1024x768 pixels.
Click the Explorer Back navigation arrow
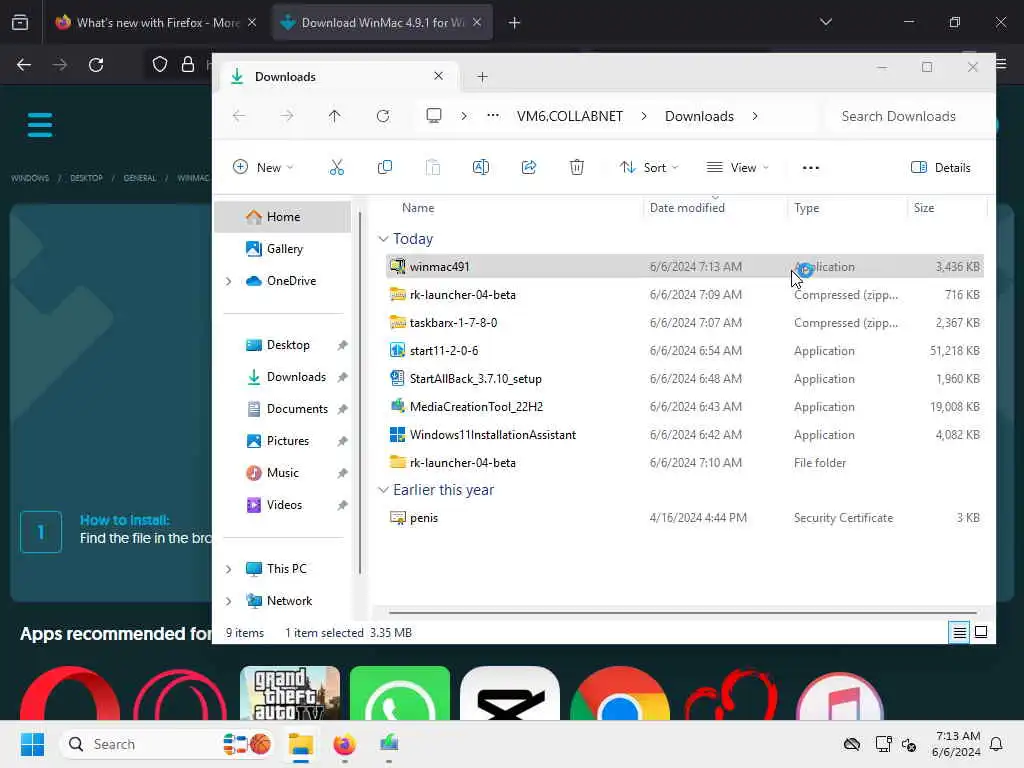tap(239, 116)
